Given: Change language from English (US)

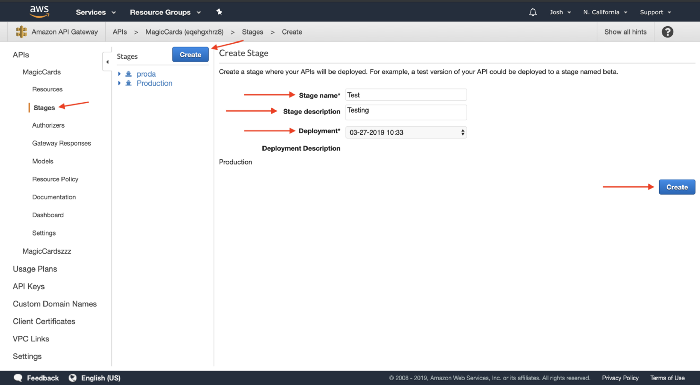Looking at the screenshot, I should pyautogui.click(x=101, y=378).
